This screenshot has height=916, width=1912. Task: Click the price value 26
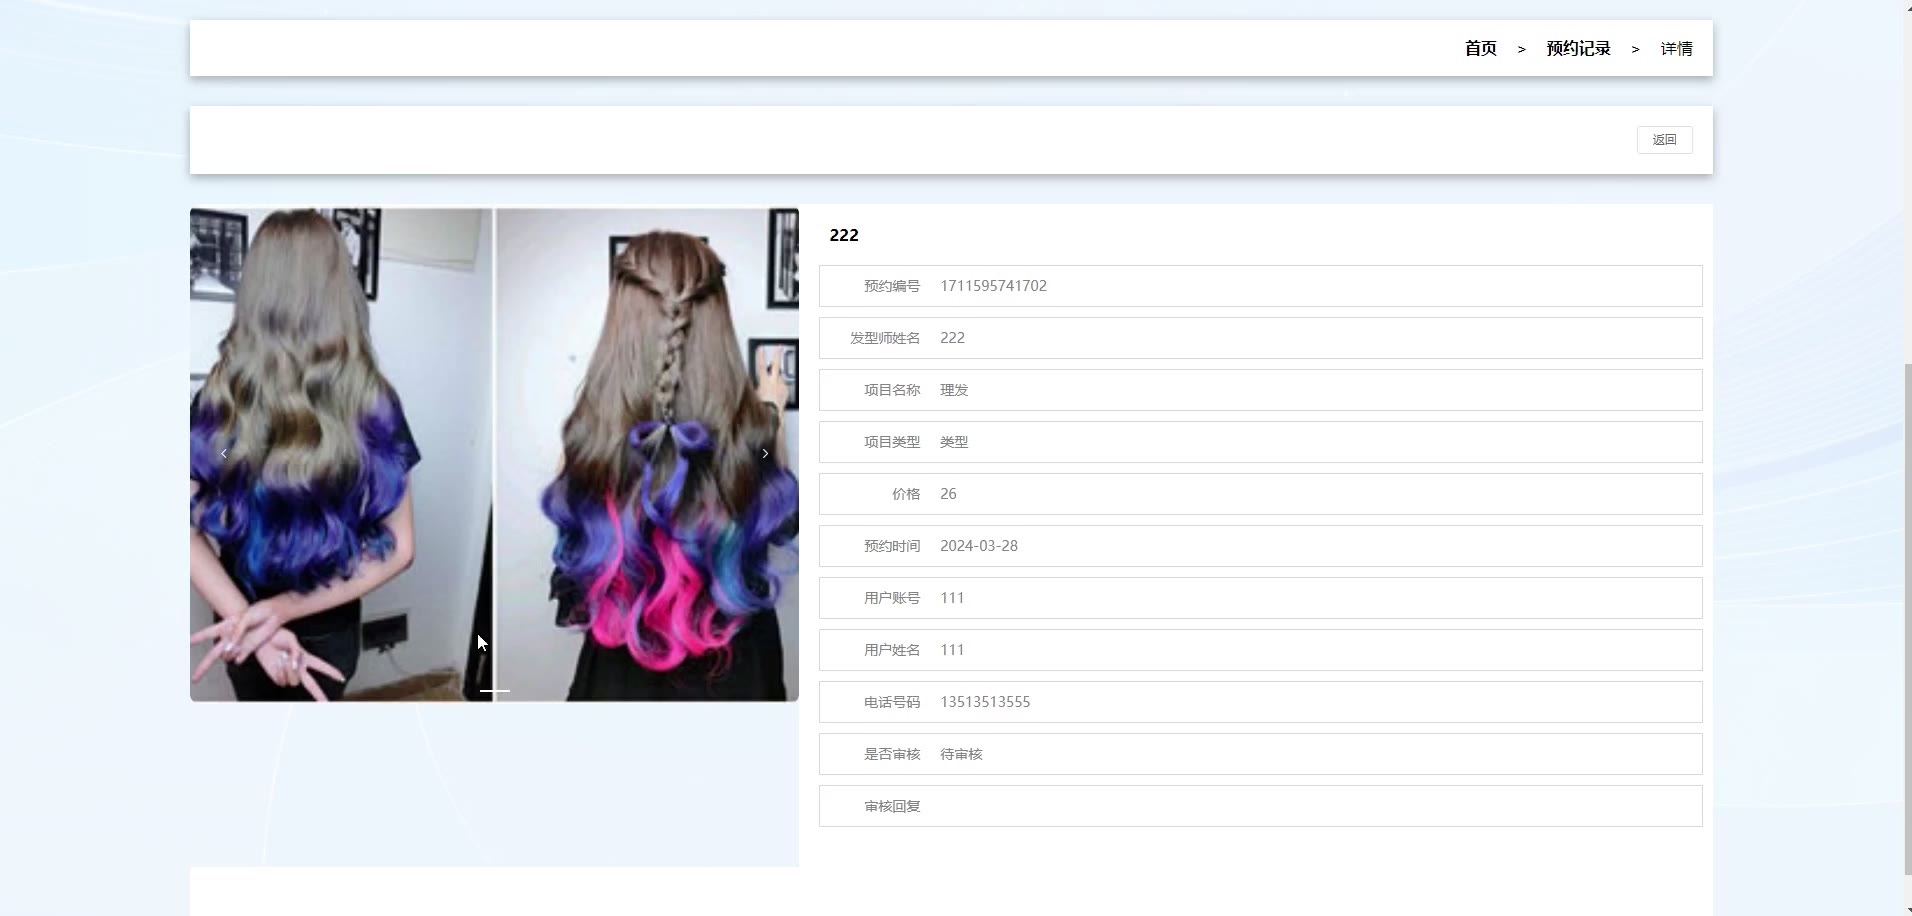click(x=948, y=494)
